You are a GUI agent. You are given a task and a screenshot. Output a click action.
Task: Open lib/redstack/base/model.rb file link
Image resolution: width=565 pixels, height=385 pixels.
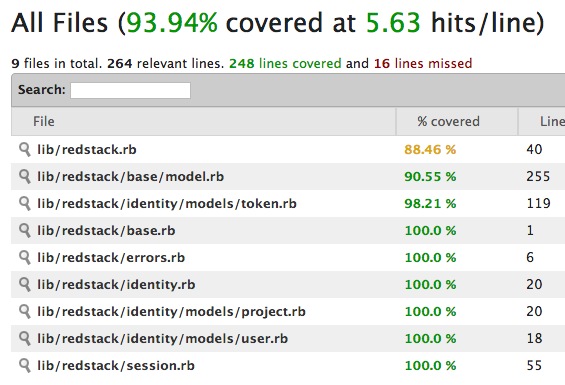130,177
